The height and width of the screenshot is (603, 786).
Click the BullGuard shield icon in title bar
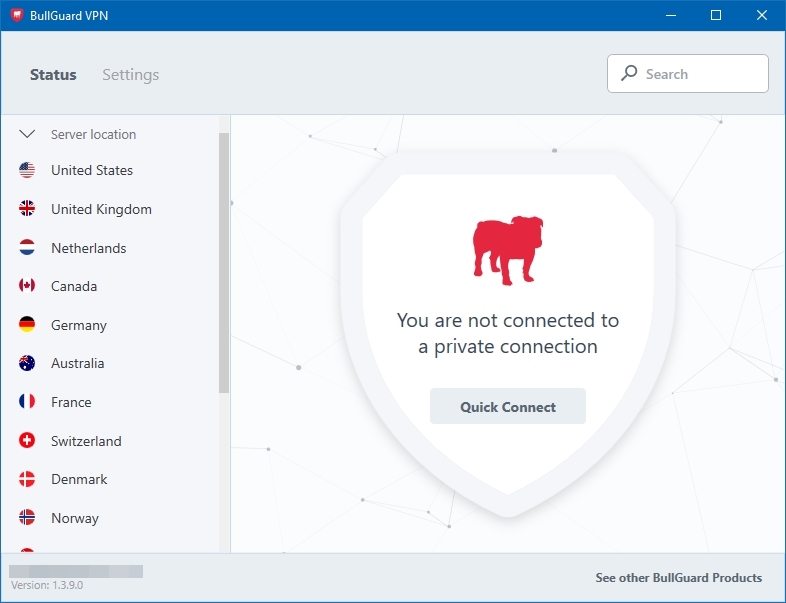(x=17, y=15)
